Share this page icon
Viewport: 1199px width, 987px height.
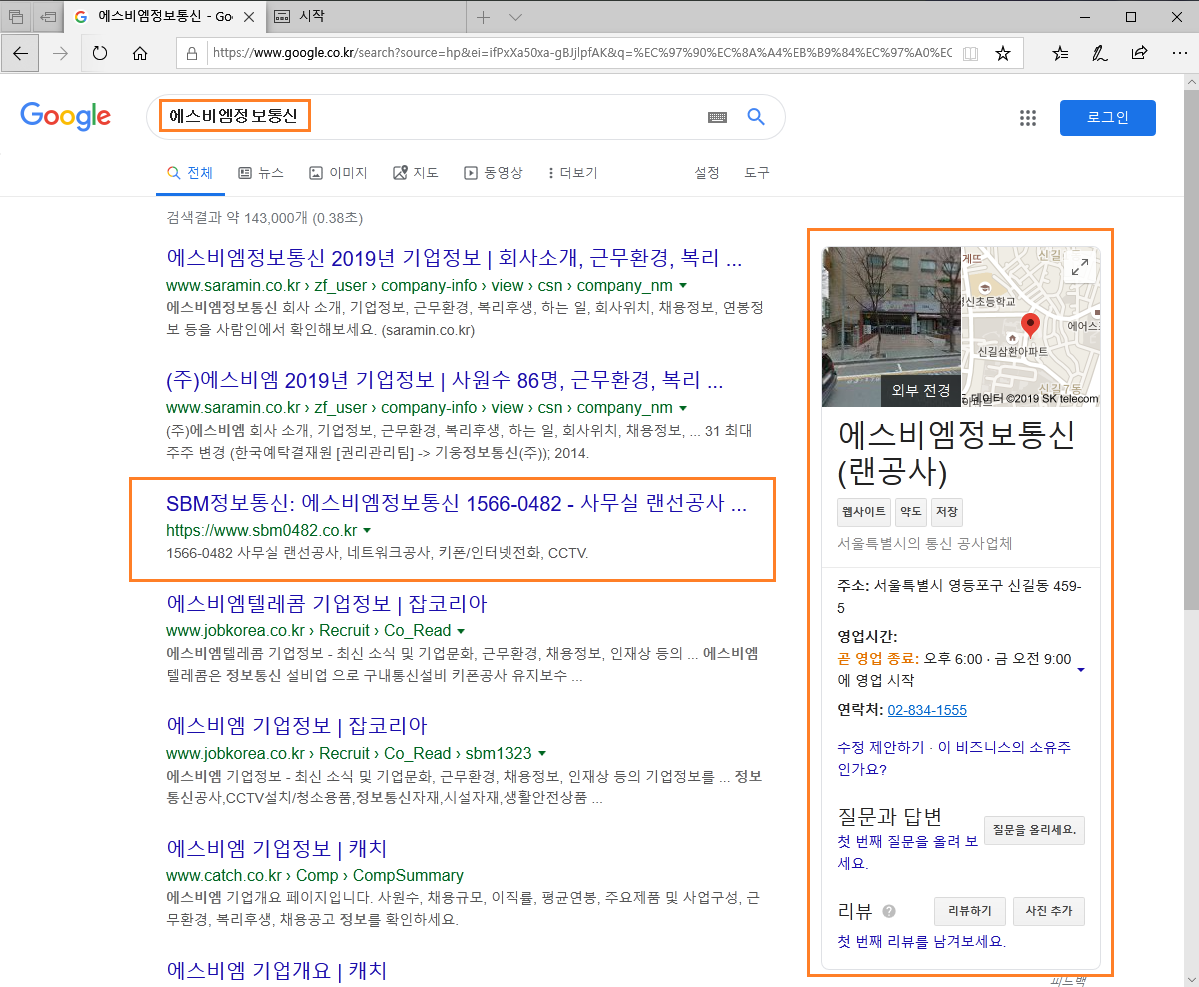pyautogui.click(x=1139, y=54)
